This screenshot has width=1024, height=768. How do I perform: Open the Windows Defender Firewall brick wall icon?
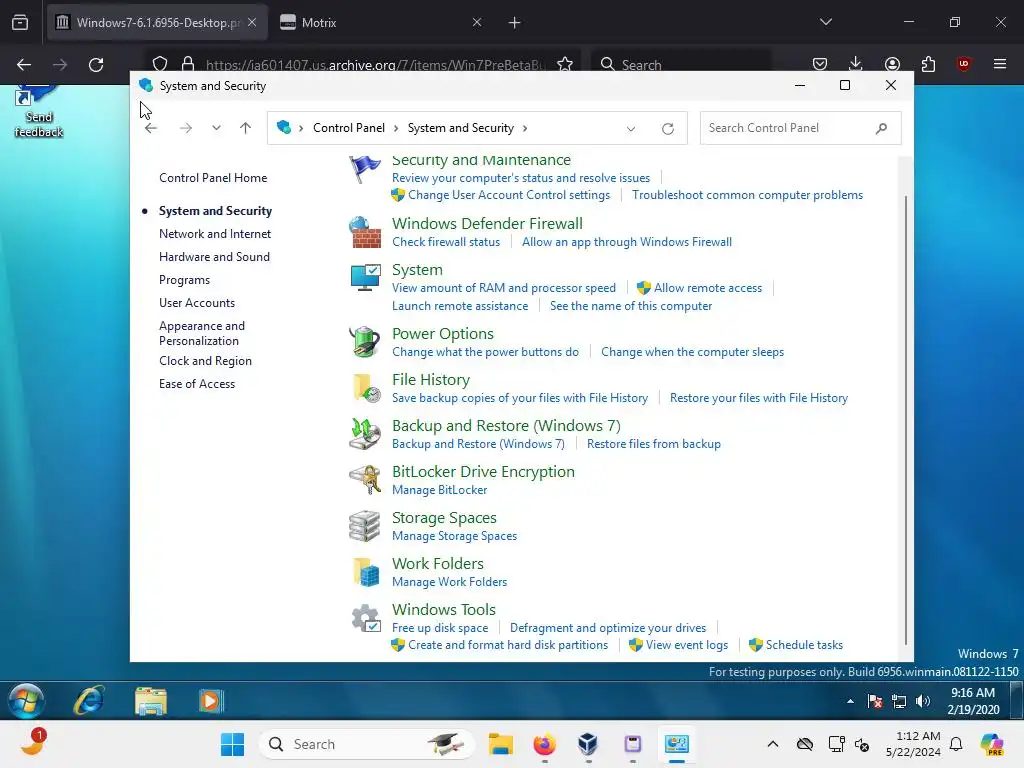coord(364,232)
